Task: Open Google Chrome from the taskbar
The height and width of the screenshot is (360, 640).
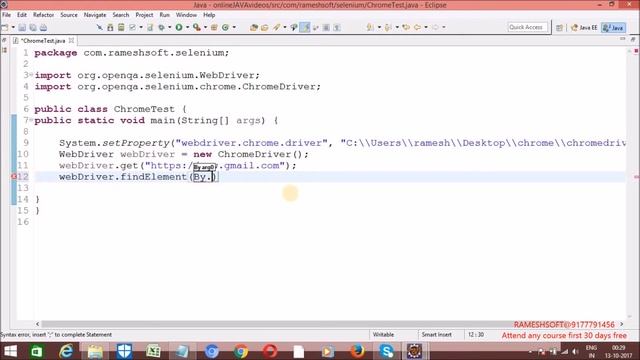Action: (x=241, y=351)
